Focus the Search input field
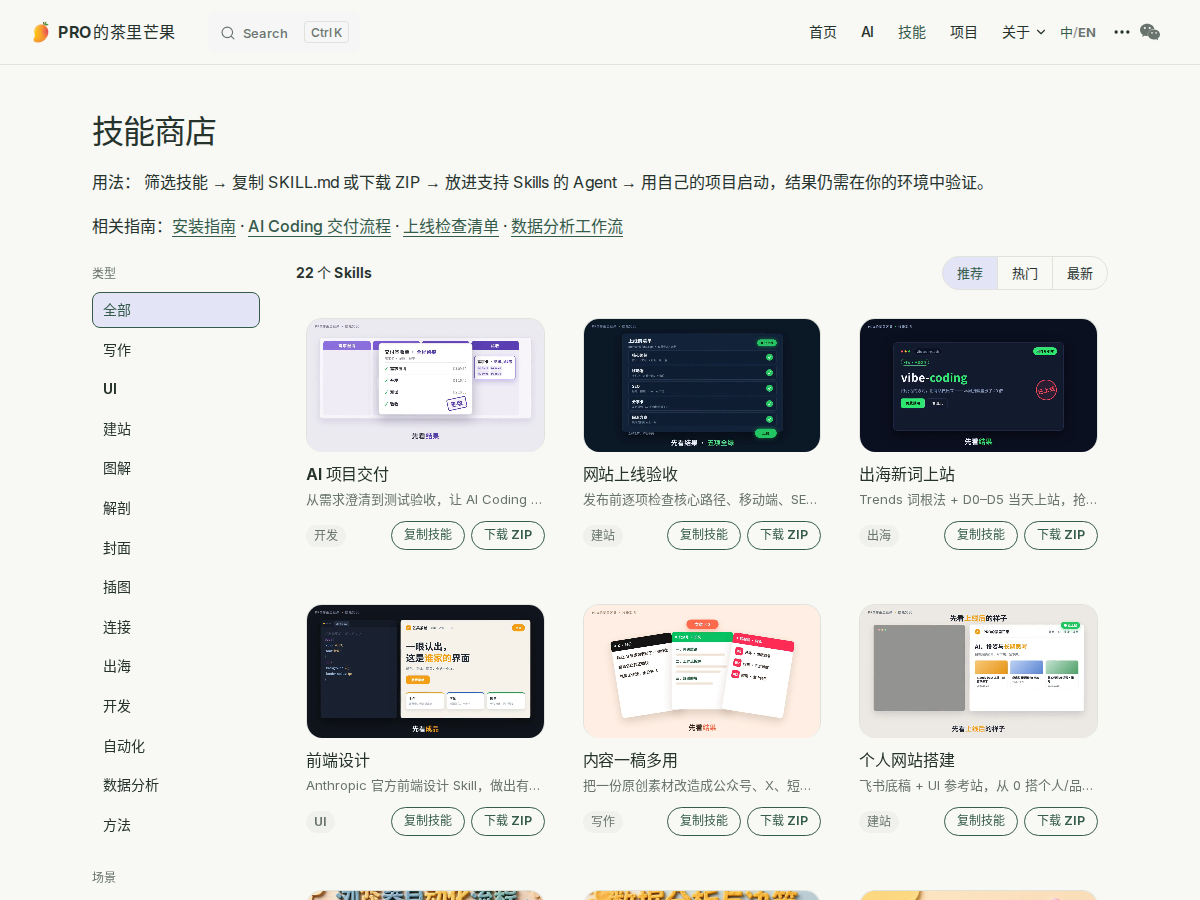 tap(284, 33)
